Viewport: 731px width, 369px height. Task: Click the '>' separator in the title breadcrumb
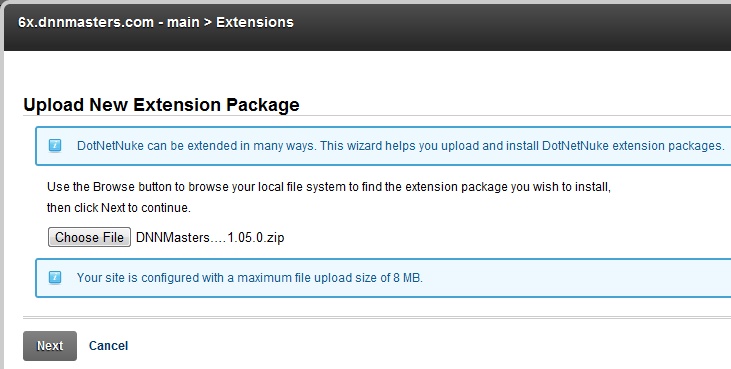point(207,22)
